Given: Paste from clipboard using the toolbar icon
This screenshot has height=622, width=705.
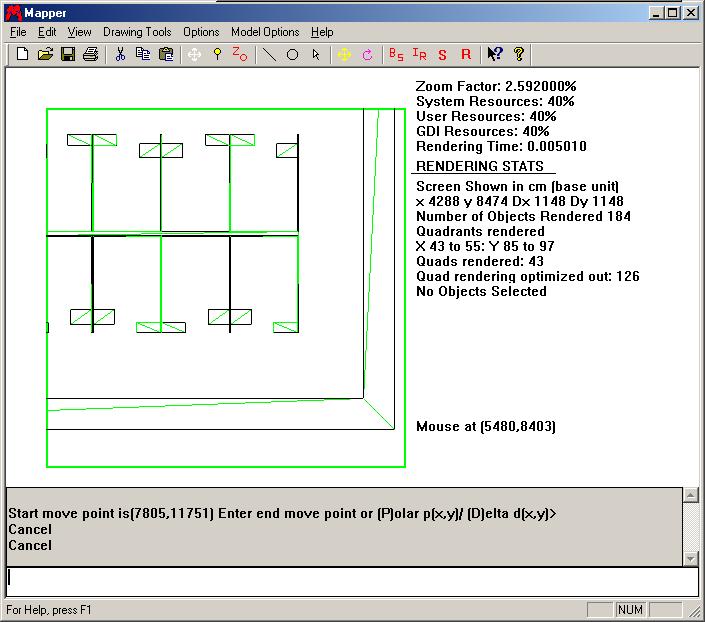Looking at the screenshot, I should pyautogui.click(x=166, y=54).
